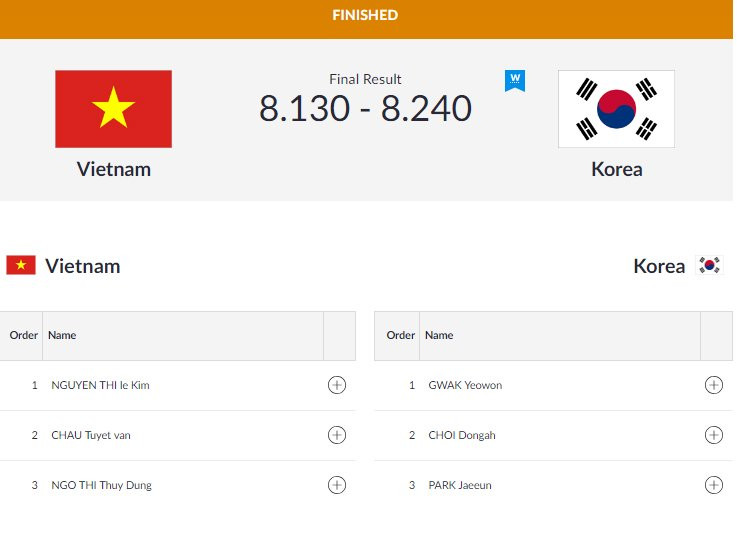Click the large Vietnam flag
The height and width of the screenshot is (533, 737).
coord(113,109)
